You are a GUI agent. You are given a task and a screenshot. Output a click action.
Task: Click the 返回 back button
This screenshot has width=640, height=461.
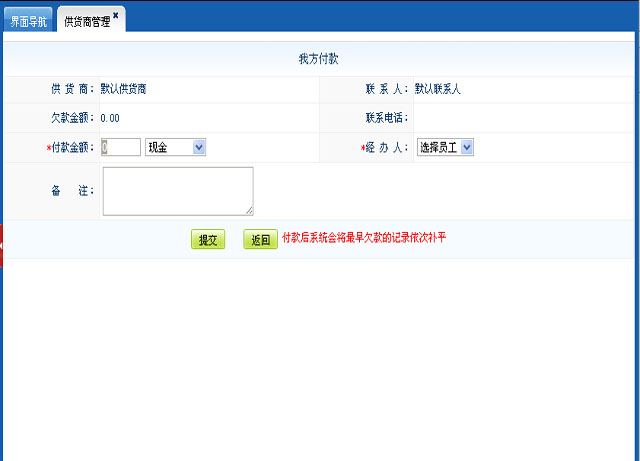tap(260, 240)
